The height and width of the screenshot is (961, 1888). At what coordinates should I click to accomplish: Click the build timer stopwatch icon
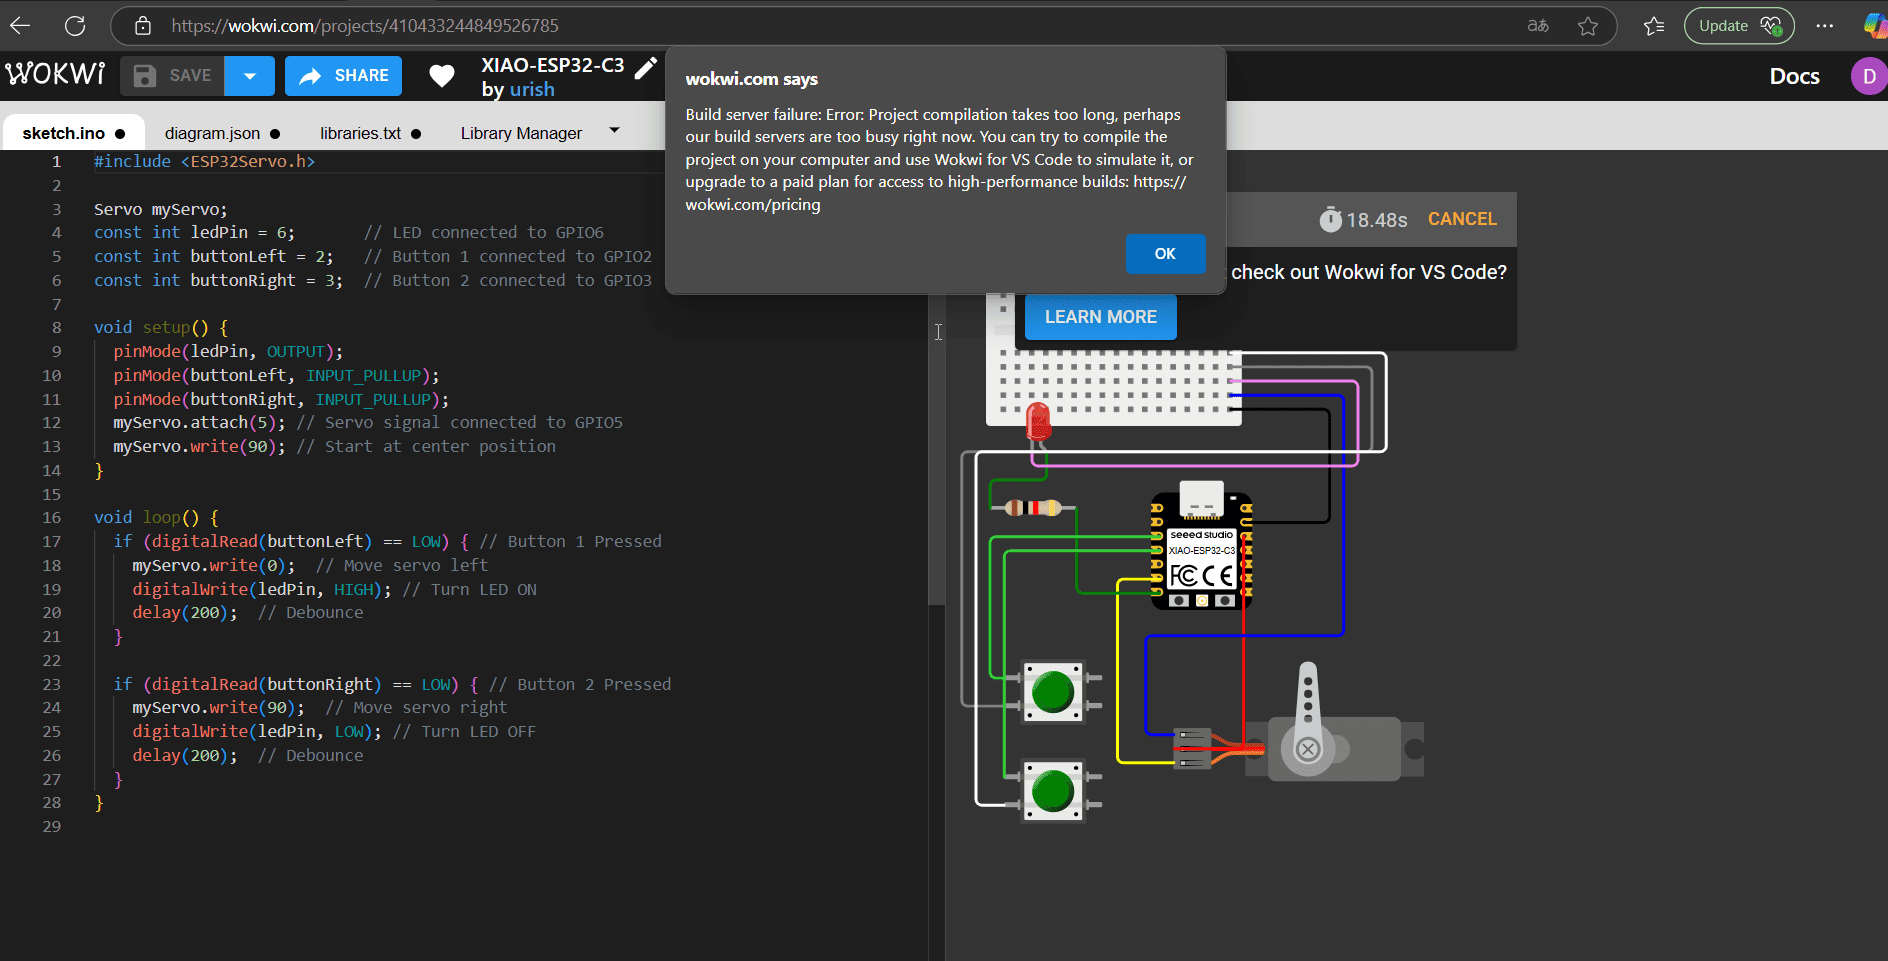coord(1330,219)
